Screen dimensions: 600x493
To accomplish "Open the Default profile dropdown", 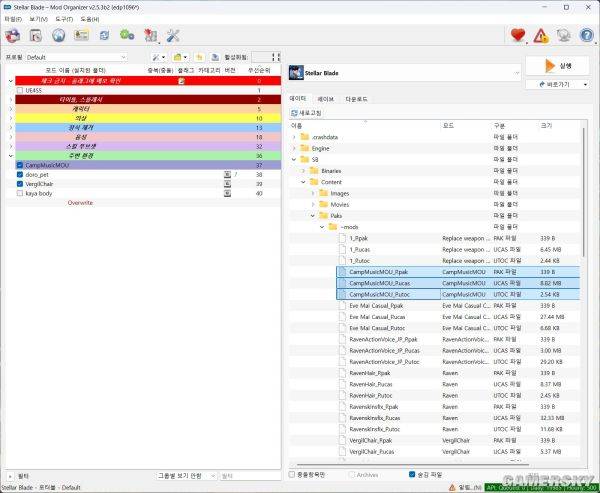I will pyautogui.click(x=76, y=57).
